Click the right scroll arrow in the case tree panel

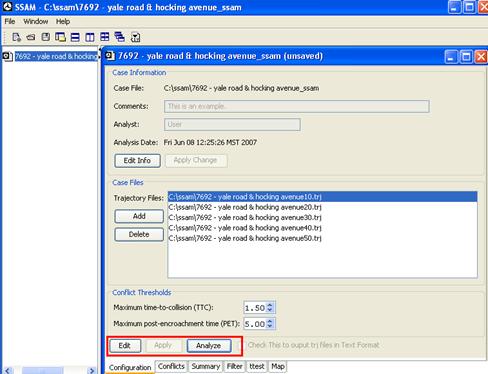point(92,370)
